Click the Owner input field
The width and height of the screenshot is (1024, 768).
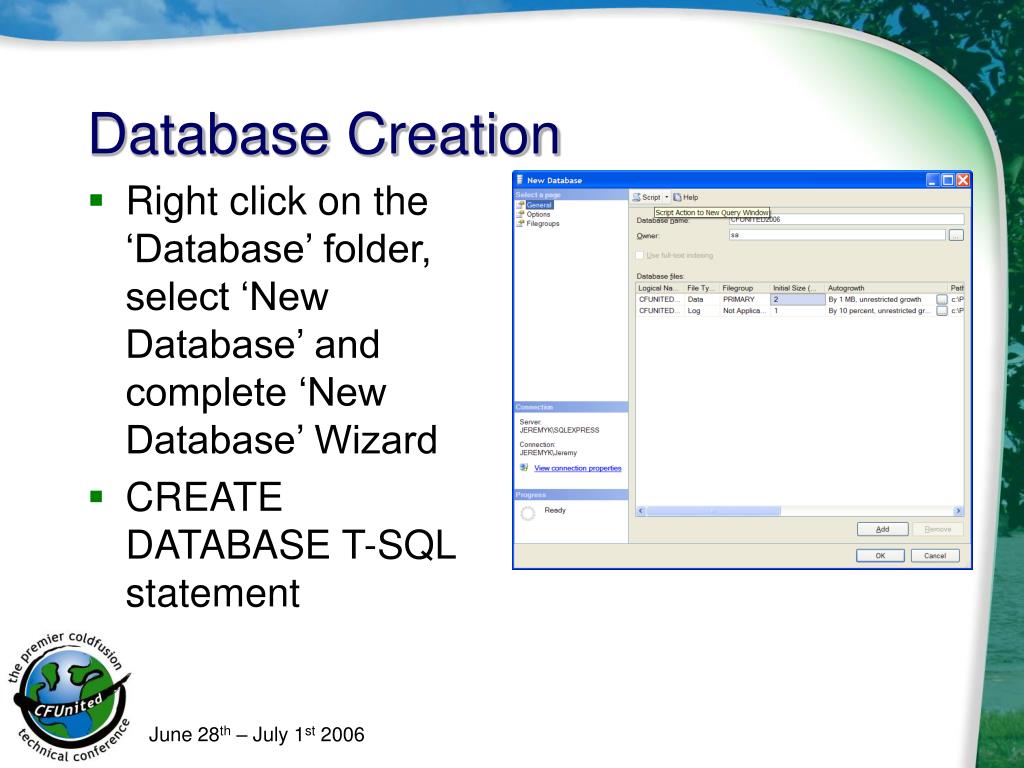pos(837,235)
